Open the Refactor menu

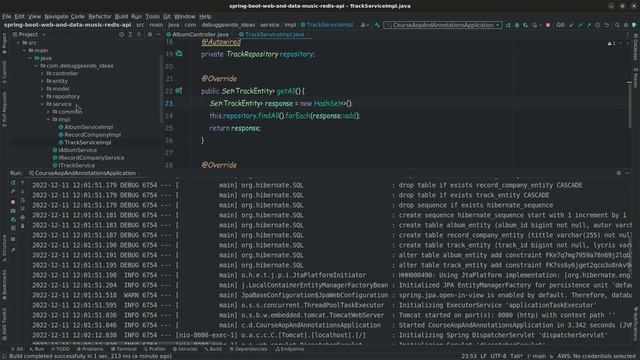[x=100, y=16]
